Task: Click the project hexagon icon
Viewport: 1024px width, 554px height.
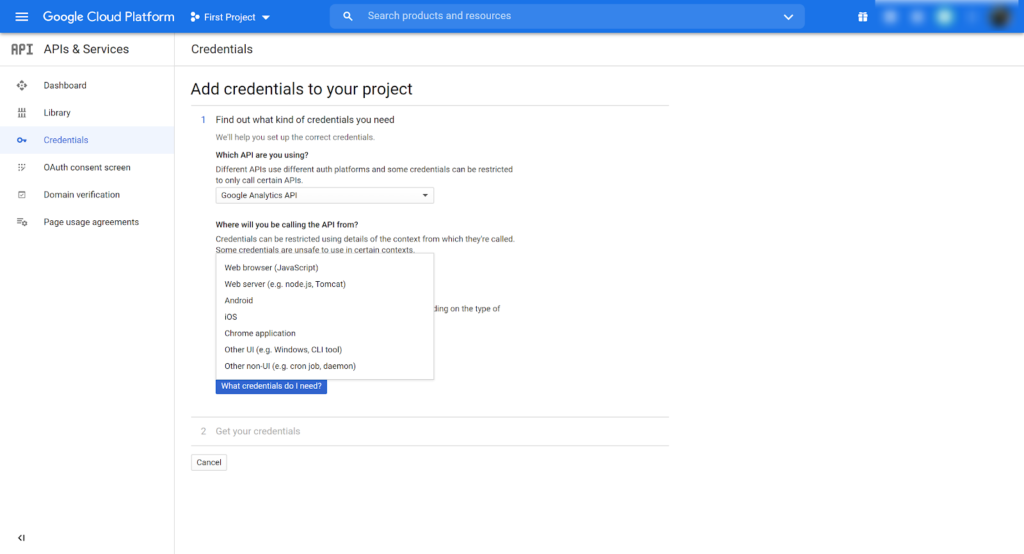Action: (195, 17)
